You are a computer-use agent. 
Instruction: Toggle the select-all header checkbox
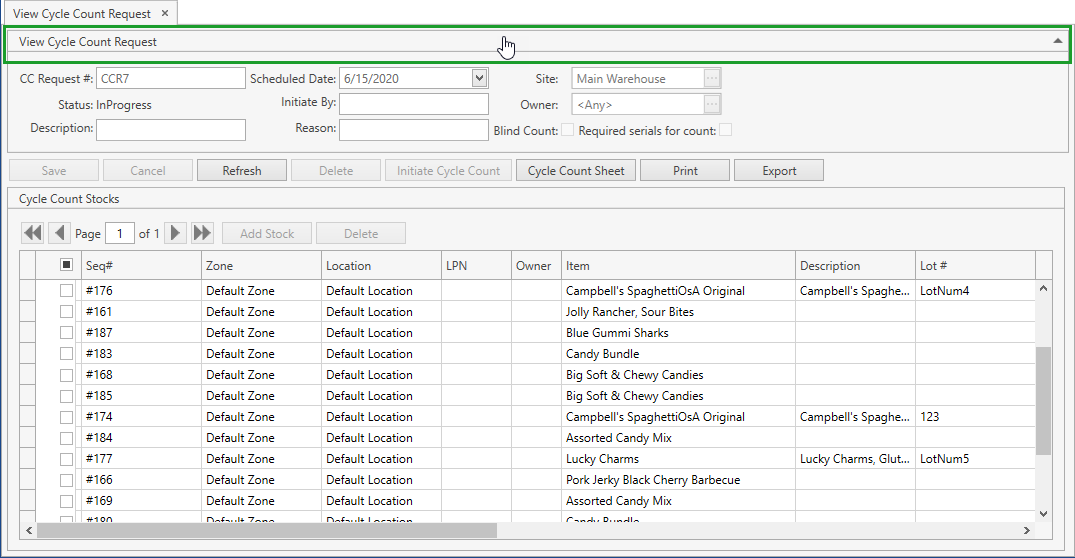(x=66, y=265)
